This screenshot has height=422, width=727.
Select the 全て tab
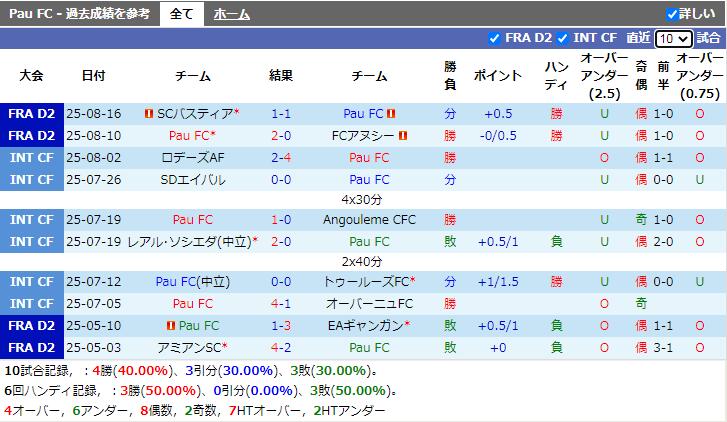click(x=181, y=14)
